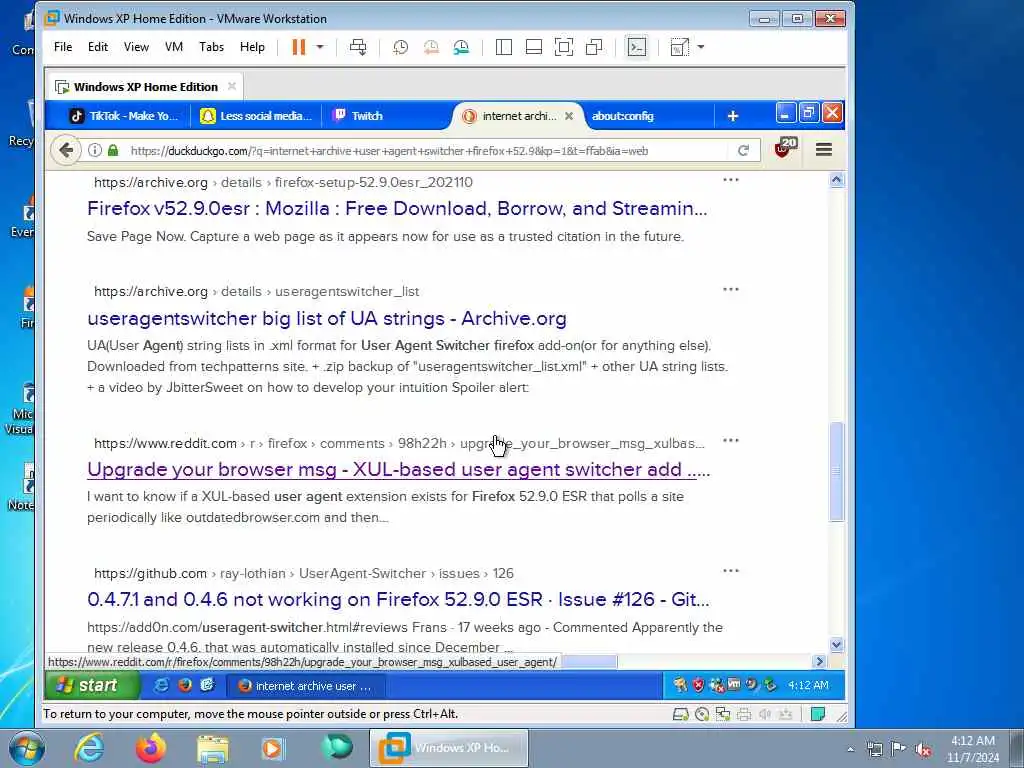Viewport: 1024px width, 768px height.
Task: Click the VMware green message log icon
Action: pos(818,714)
